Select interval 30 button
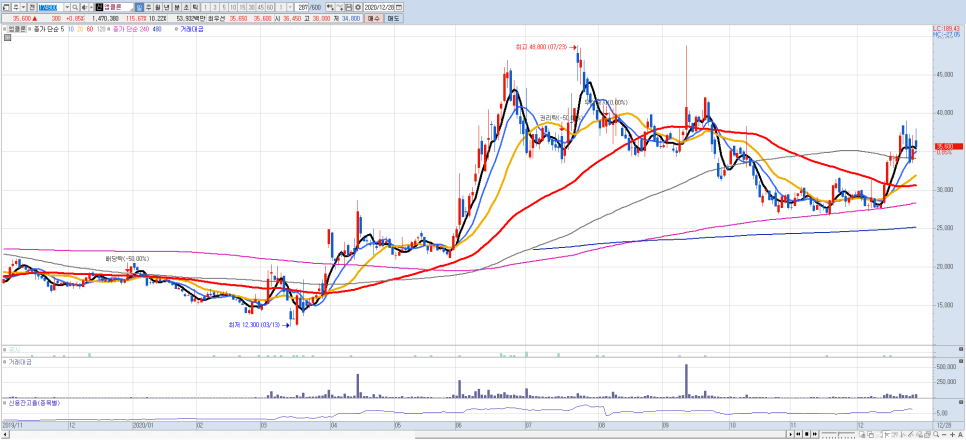Viewport: 966px width, 440px height. coord(251,7)
